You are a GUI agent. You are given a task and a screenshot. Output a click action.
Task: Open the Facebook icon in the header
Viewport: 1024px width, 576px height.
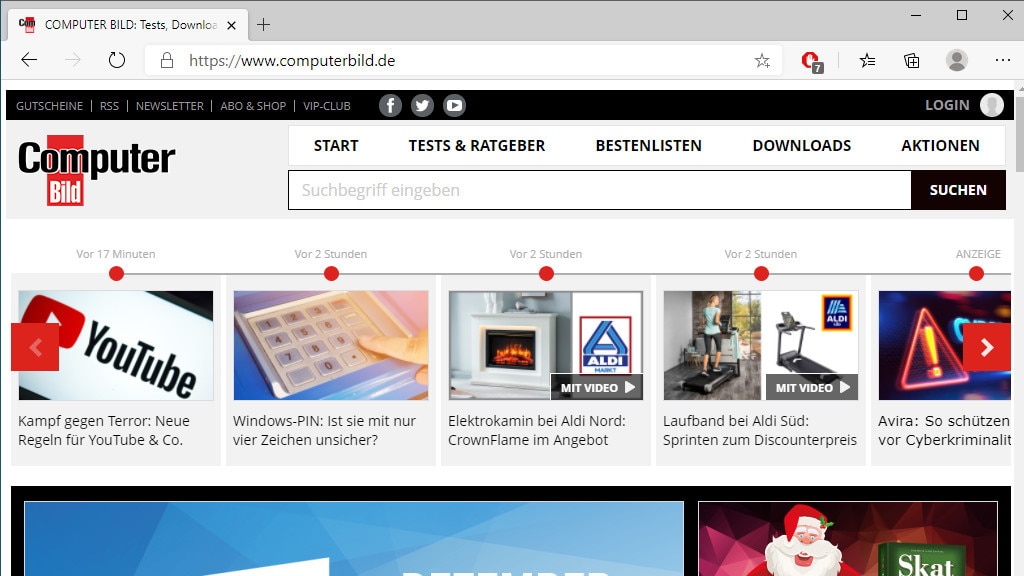pos(390,105)
